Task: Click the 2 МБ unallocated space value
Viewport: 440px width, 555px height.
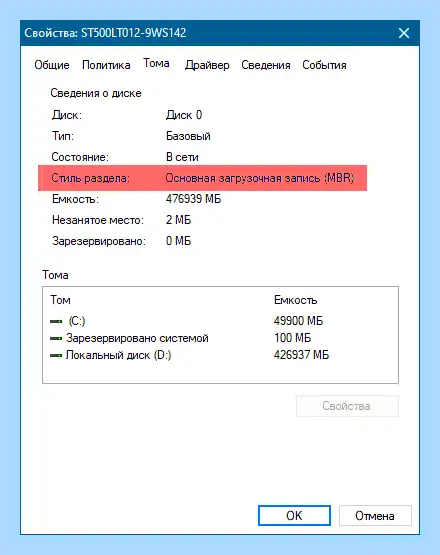Action: coord(178,220)
